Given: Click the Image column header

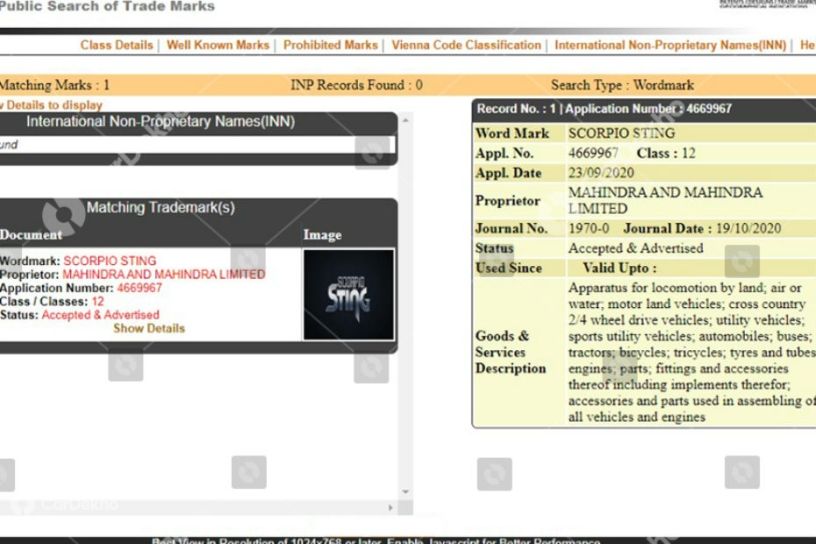Looking at the screenshot, I should click(x=323, y=235).
